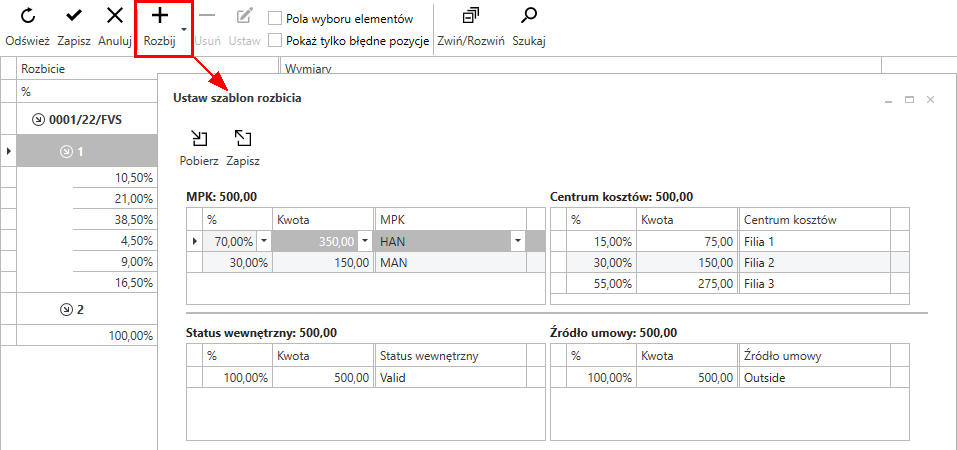This screenshot has width=957, height=450.
Task: Click the Usuń minus icon
Action: point(207,16)
